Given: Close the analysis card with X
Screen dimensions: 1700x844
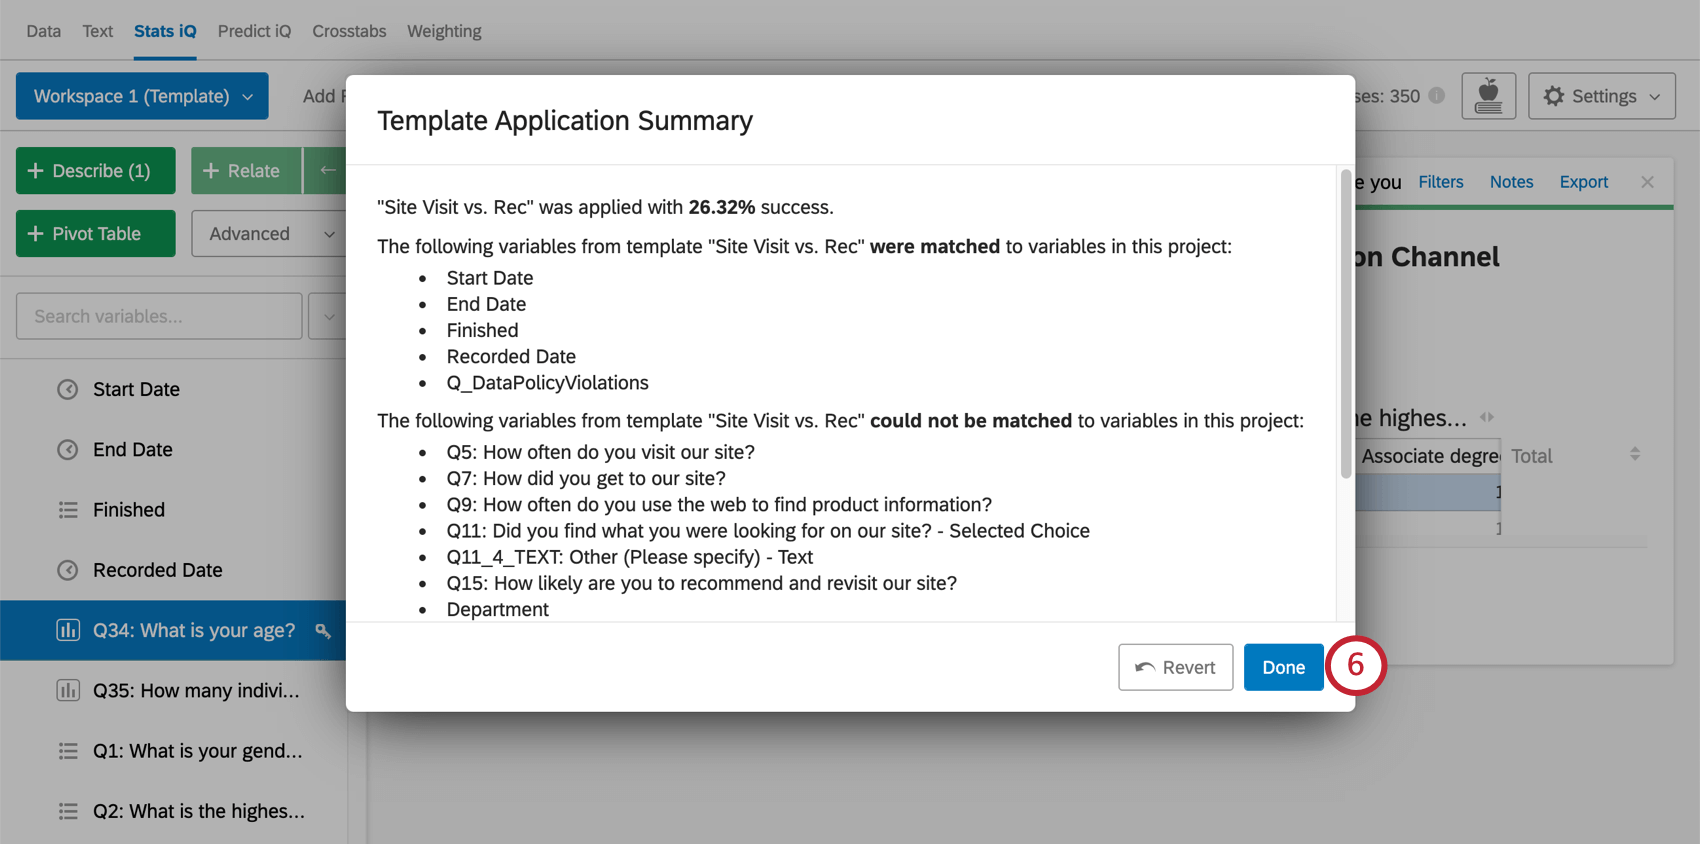Looking at the screenshot, I should click(x=1647, y=182).
